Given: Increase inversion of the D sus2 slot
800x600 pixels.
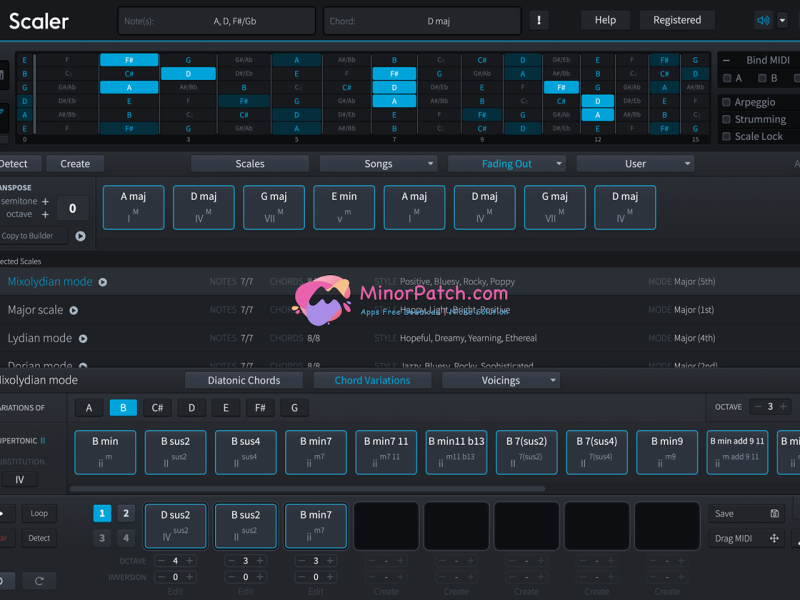Looking at the screenshot, I should pyautogui.click(x=190, y=577).
